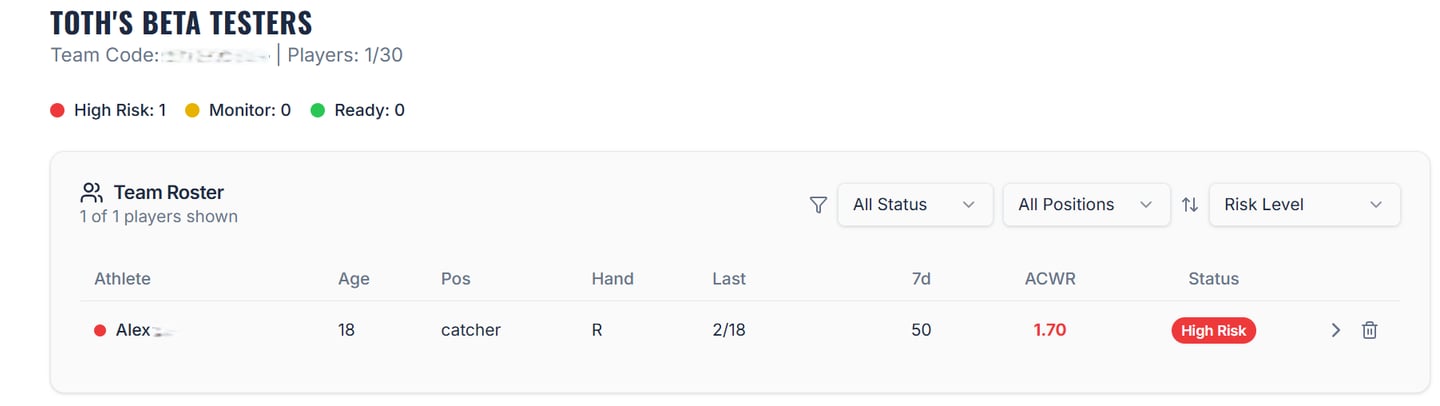Screen dimensions: 1440x406
Task: Click the sort arrows icon
Action: 1189,205
